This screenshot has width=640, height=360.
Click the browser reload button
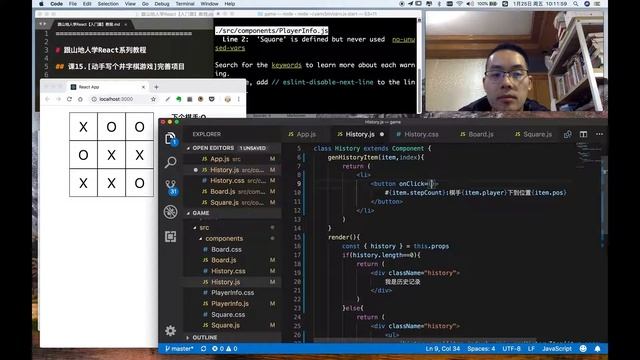coord(69,99)
